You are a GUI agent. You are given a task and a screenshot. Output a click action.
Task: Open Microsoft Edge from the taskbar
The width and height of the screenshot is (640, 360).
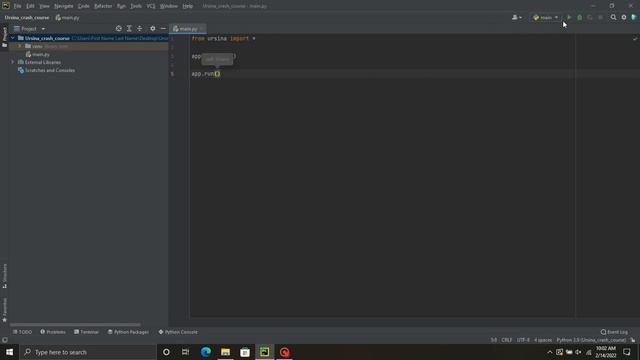[x=206, y=352]
